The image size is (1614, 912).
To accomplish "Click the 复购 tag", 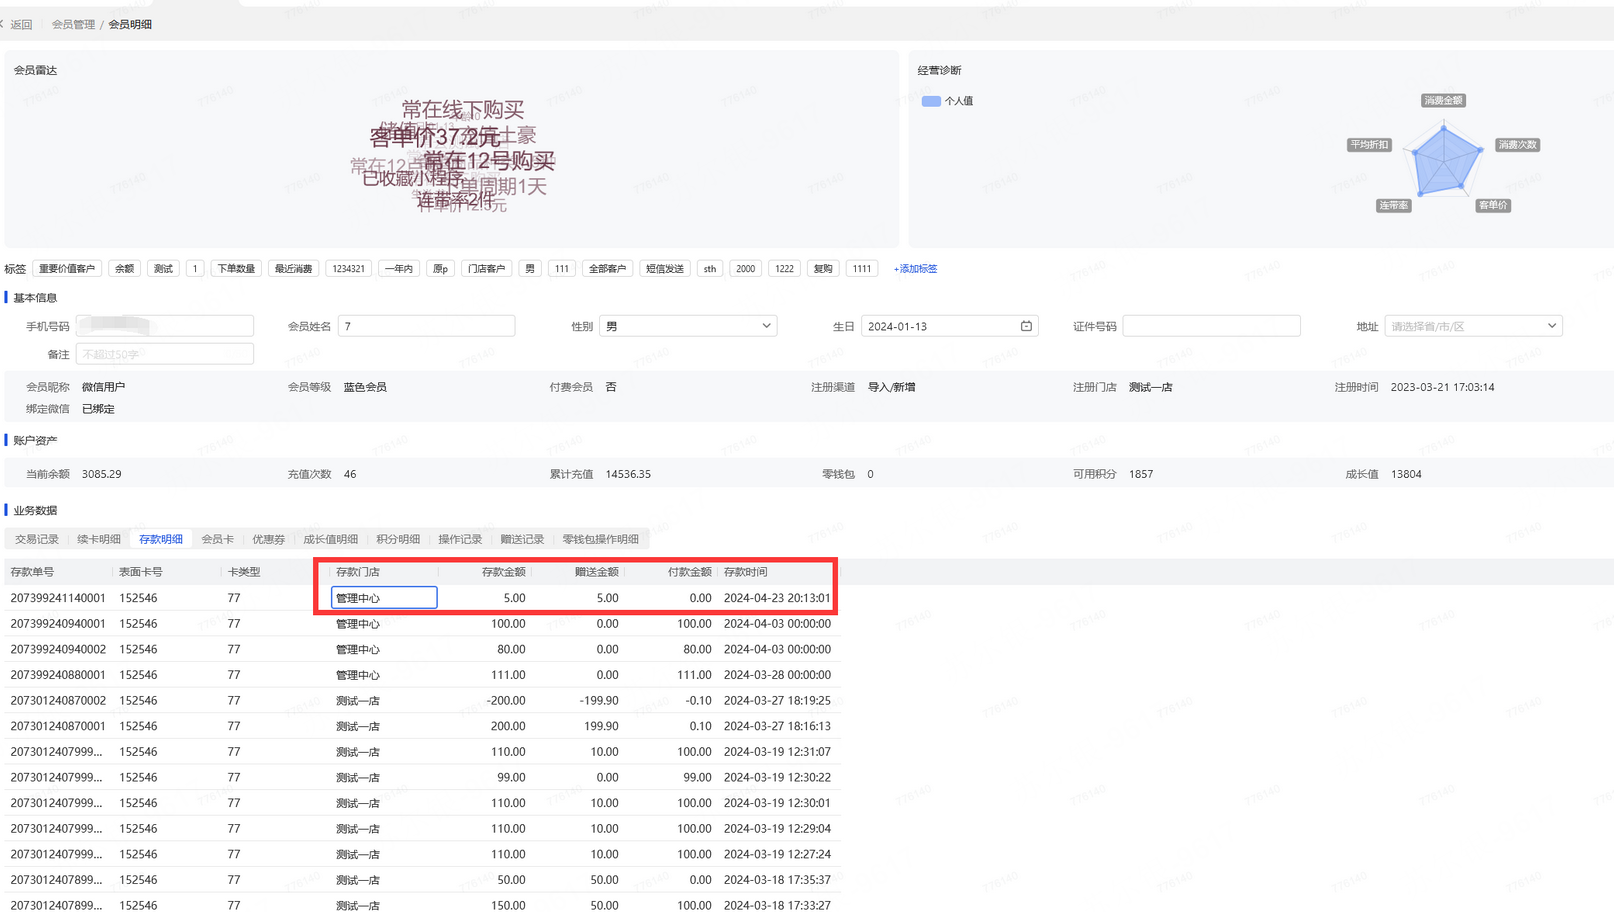I will point(823,269).
